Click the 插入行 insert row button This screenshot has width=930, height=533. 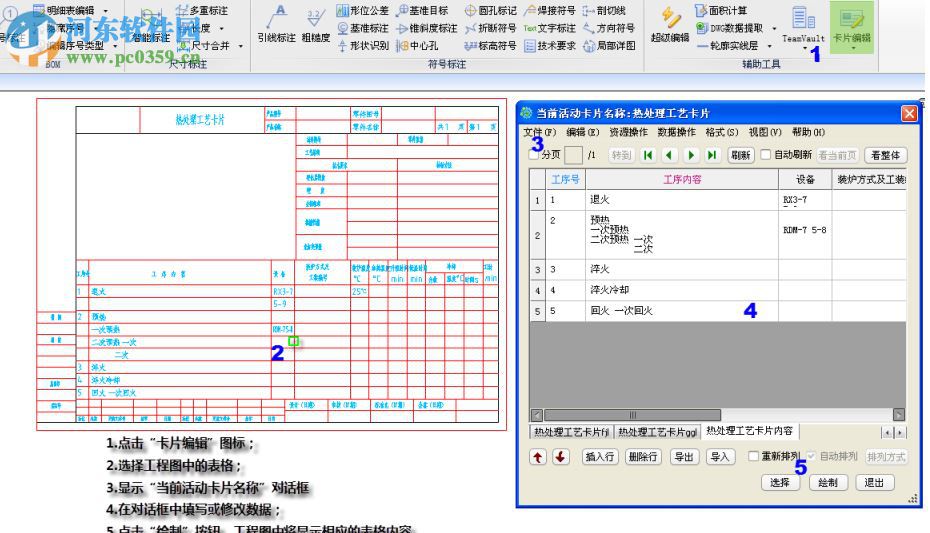coord(599,457)
